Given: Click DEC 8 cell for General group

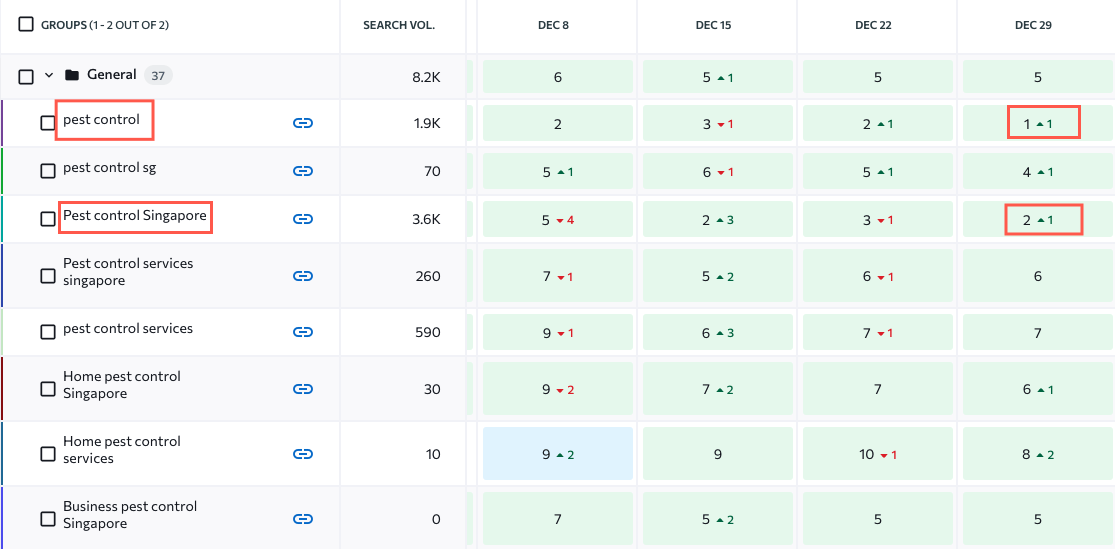Looking at the screenshot, I should tap(558, 77).
